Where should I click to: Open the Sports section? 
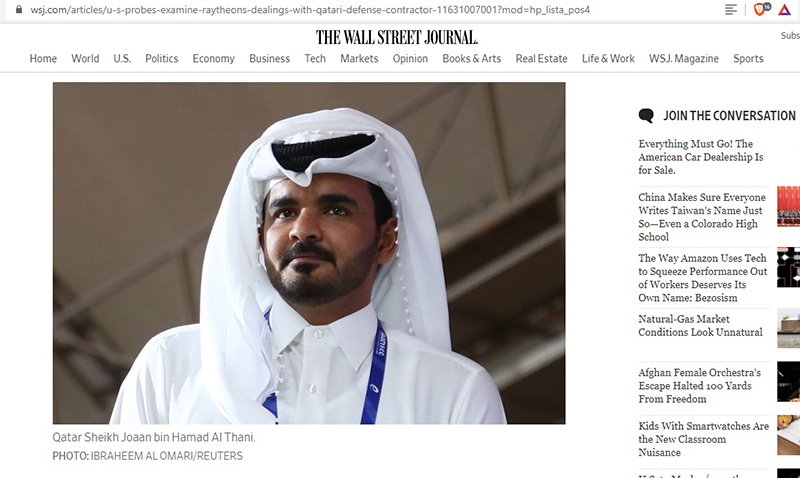[x=748, y=59]
